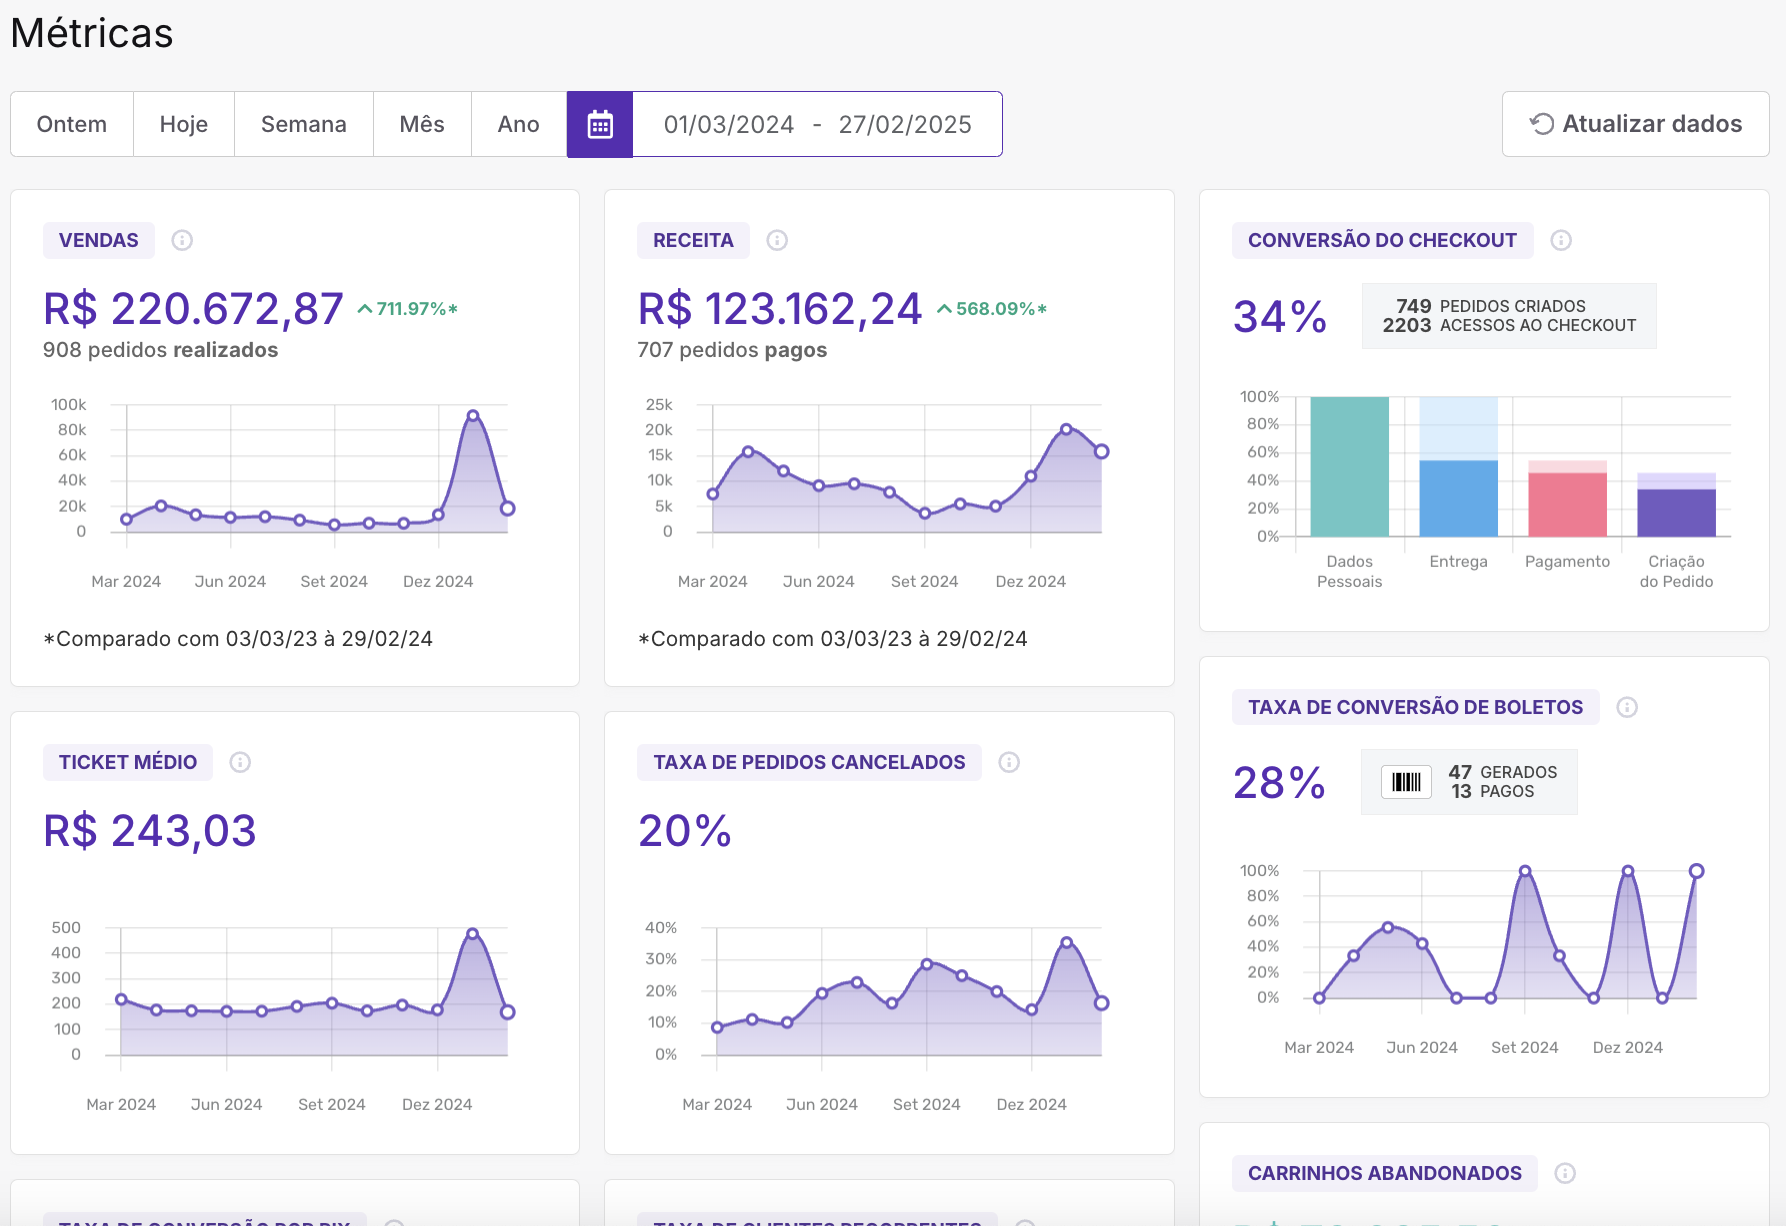The width and height of the screenshot is (1786, 1226).
Task: Show info for Taxa de Conversão de Boletos
Action: pos(1627,707)
